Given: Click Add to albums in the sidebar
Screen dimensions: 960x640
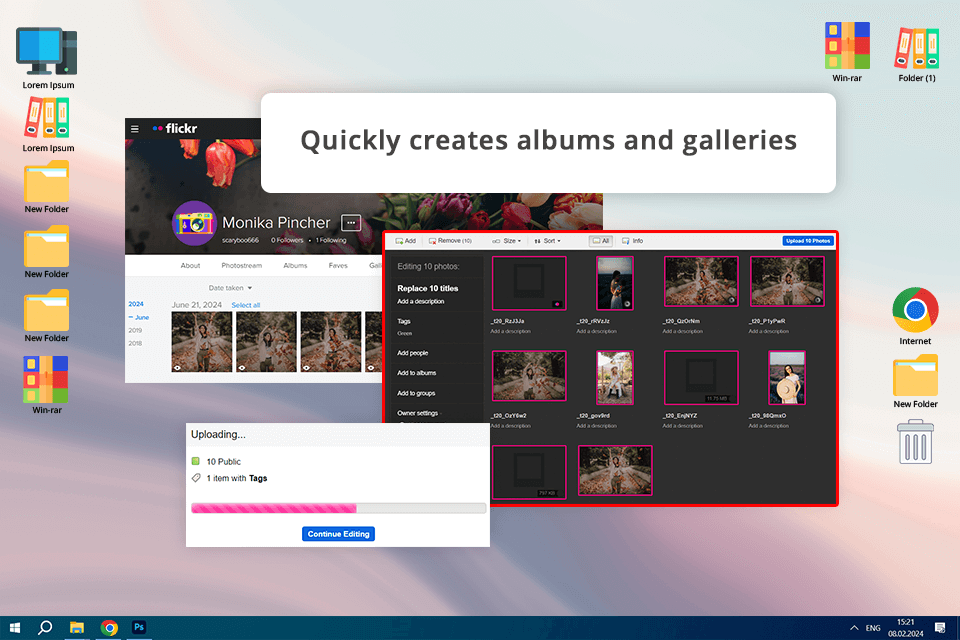Looking at the screenshot, I should coord(416,372).
